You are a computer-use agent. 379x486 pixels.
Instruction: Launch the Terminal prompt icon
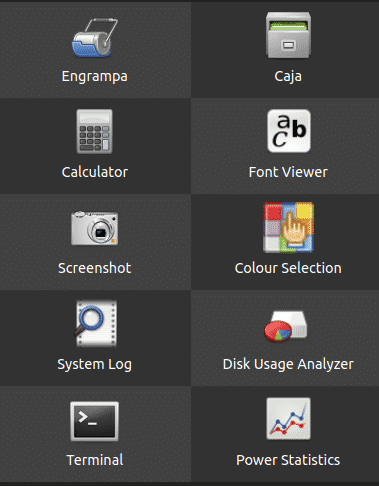click(95, 421)
